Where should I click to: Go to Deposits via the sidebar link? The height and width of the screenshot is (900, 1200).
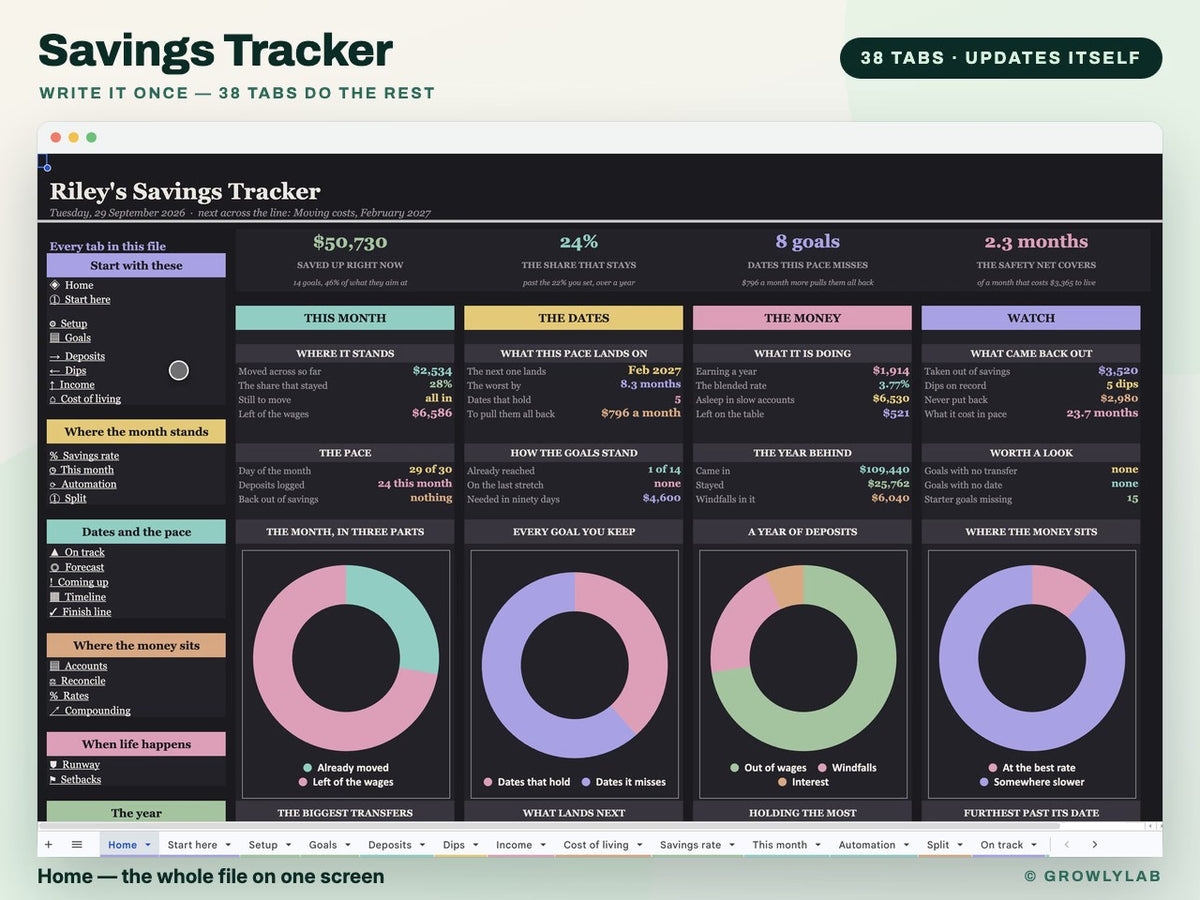(x=77, y=356)
